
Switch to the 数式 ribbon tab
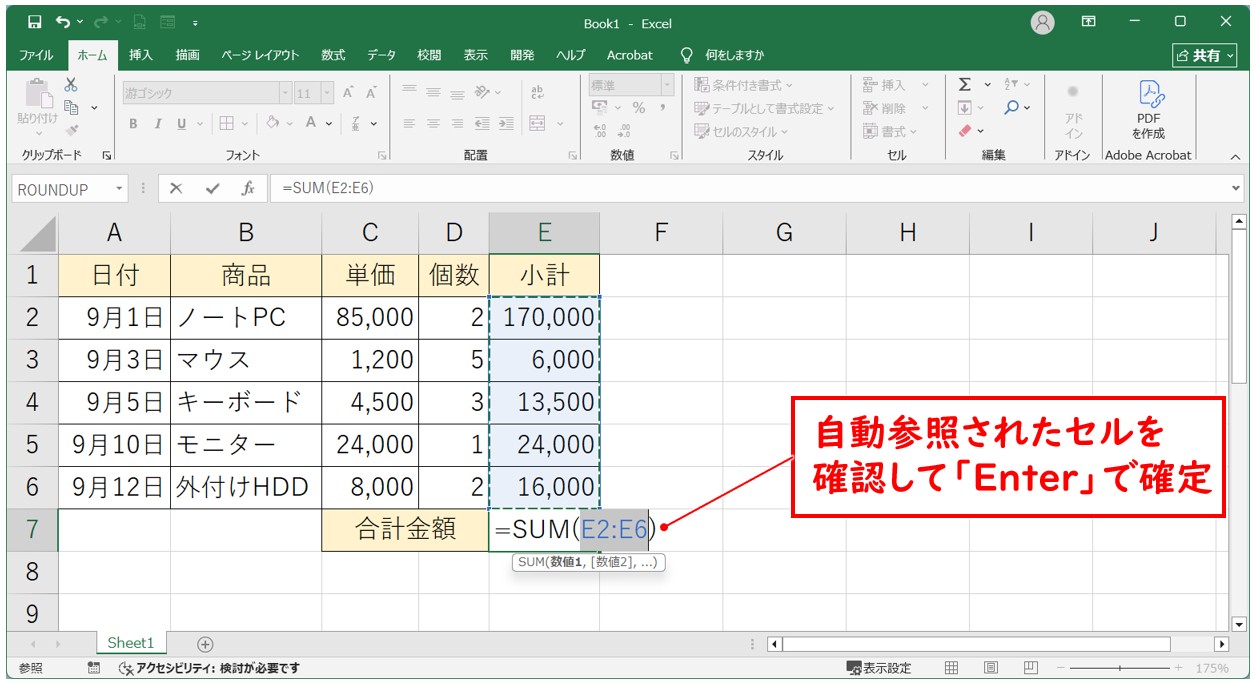click(333, 55)
